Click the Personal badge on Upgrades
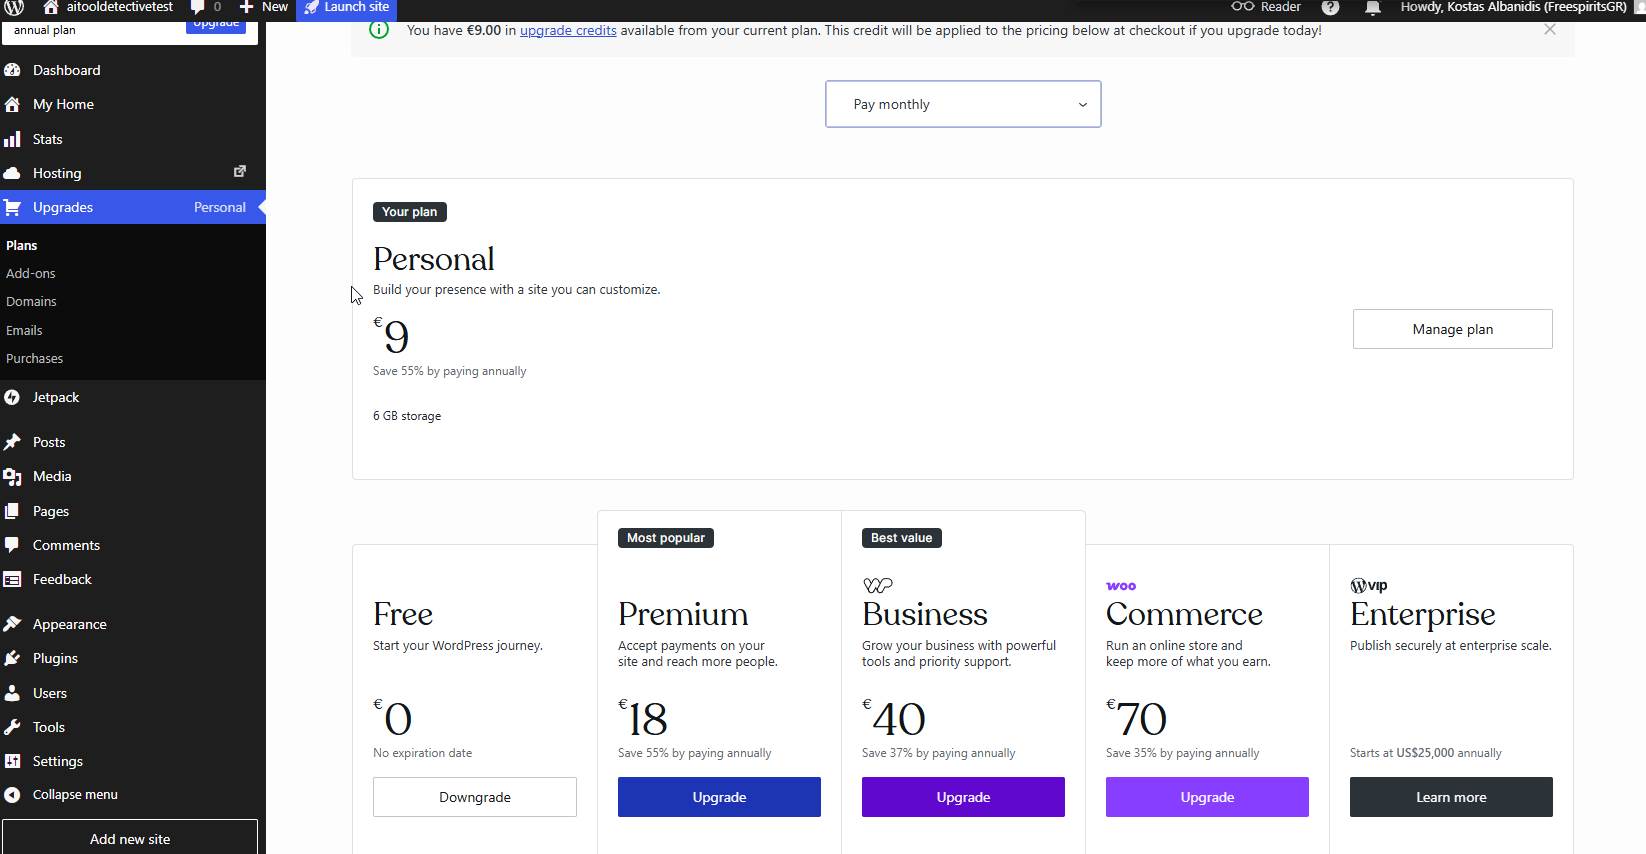The image size is (1646, 854). (220, 207)
